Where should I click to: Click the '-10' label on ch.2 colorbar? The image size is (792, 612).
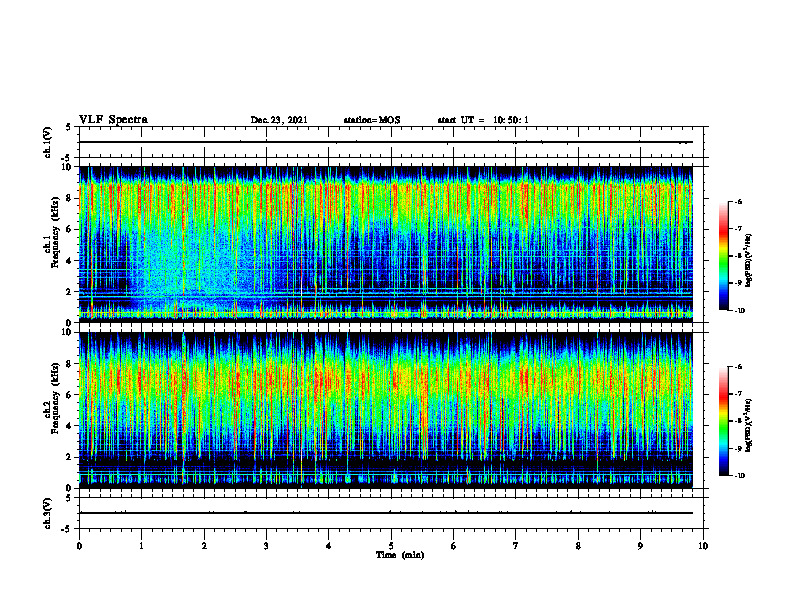click(739, 476)
